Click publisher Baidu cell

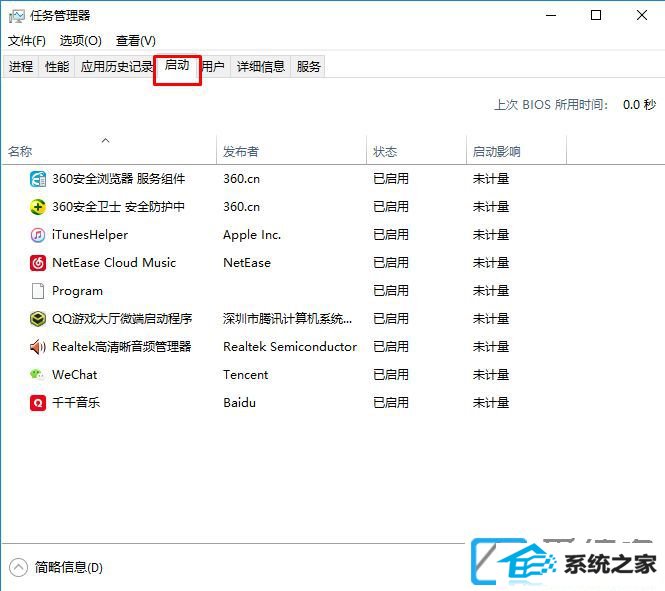pos(240,403)
